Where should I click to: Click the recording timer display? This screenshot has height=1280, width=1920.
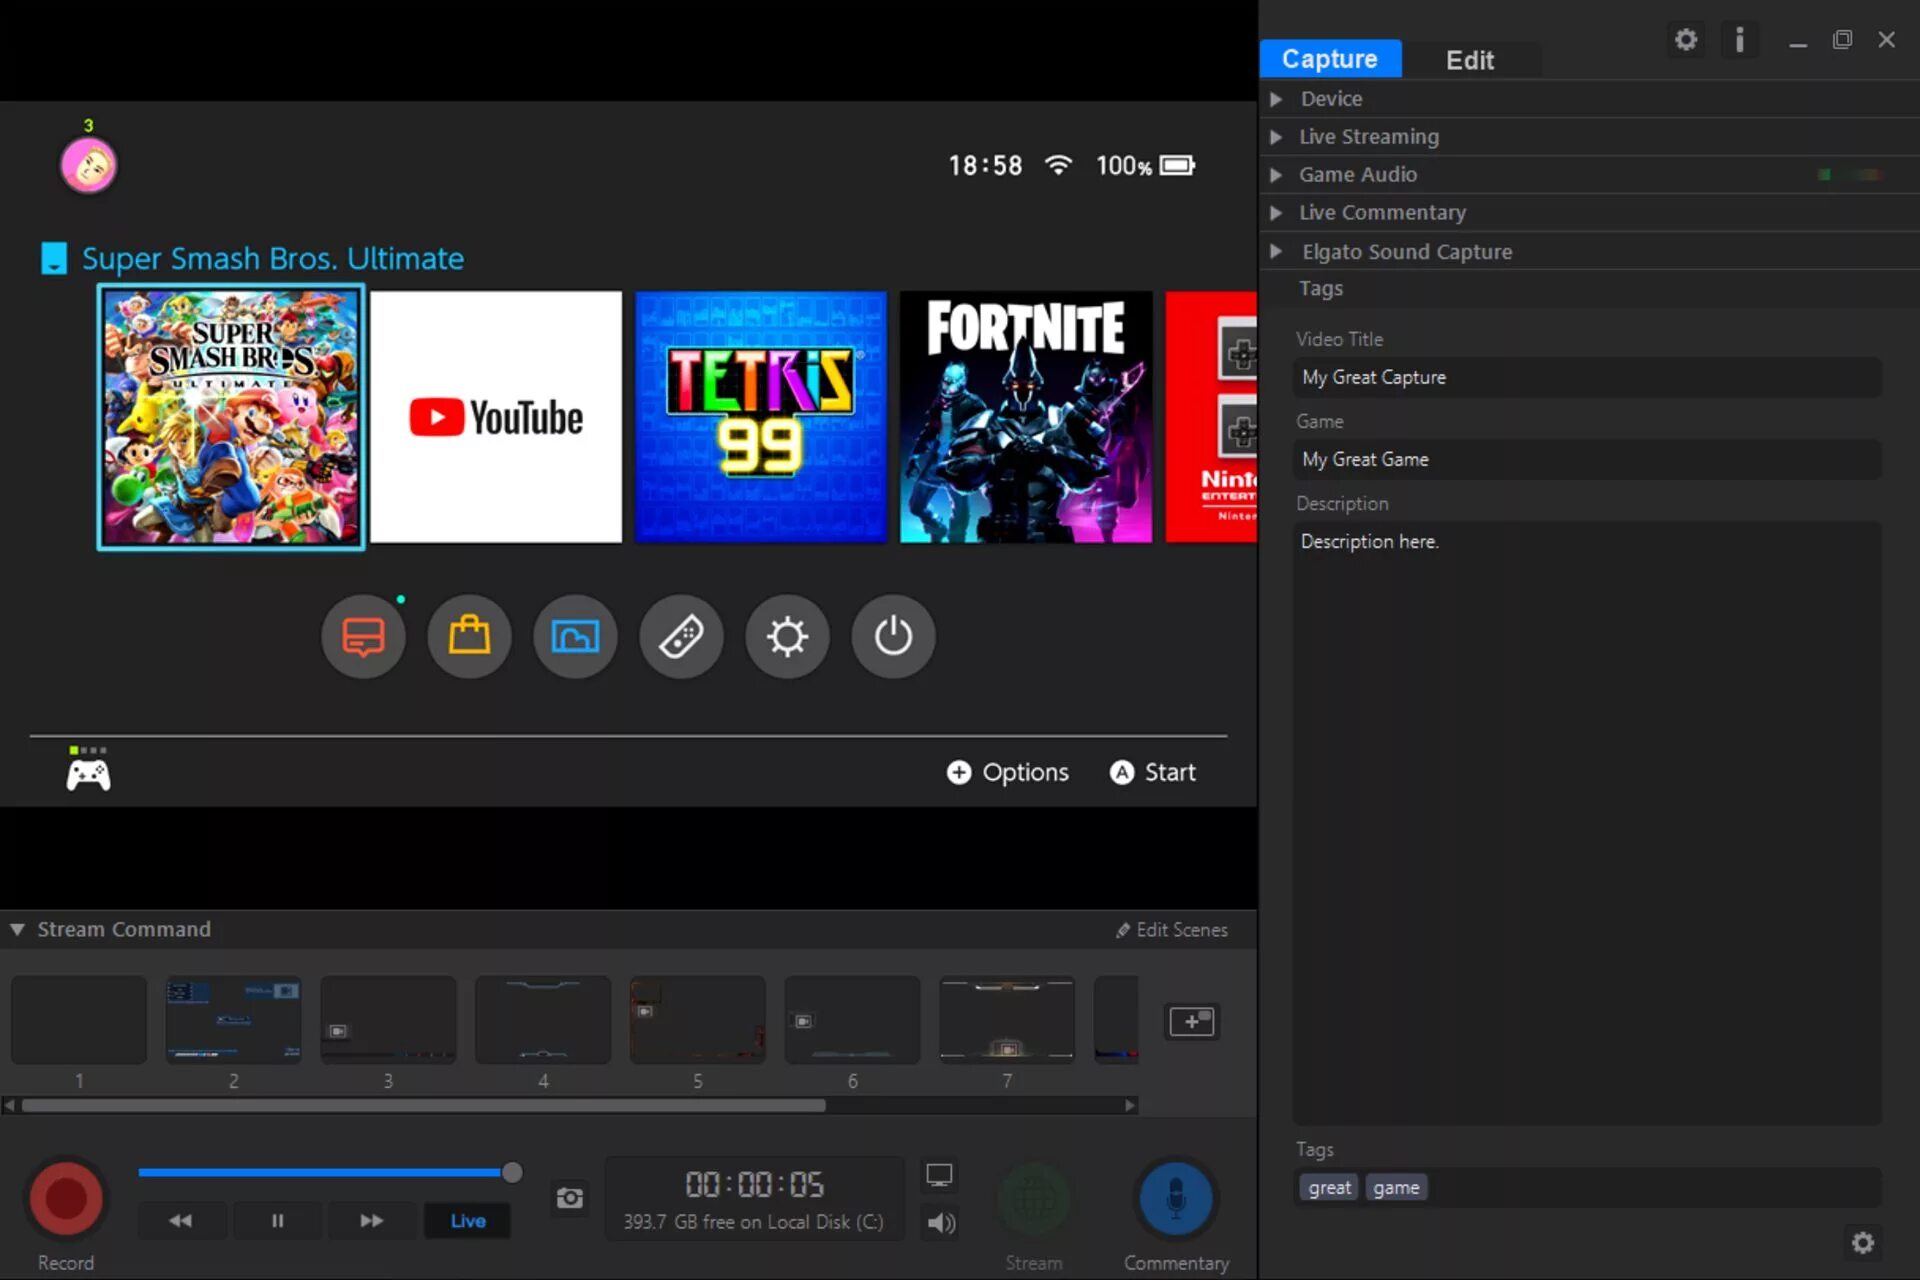[755, 1185]
